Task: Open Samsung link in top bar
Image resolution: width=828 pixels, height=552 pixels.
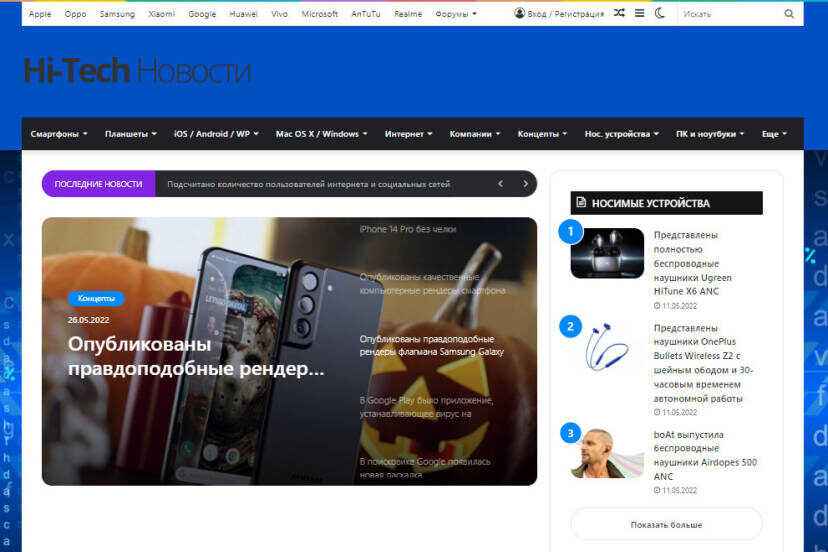Action: pos(117,14)
